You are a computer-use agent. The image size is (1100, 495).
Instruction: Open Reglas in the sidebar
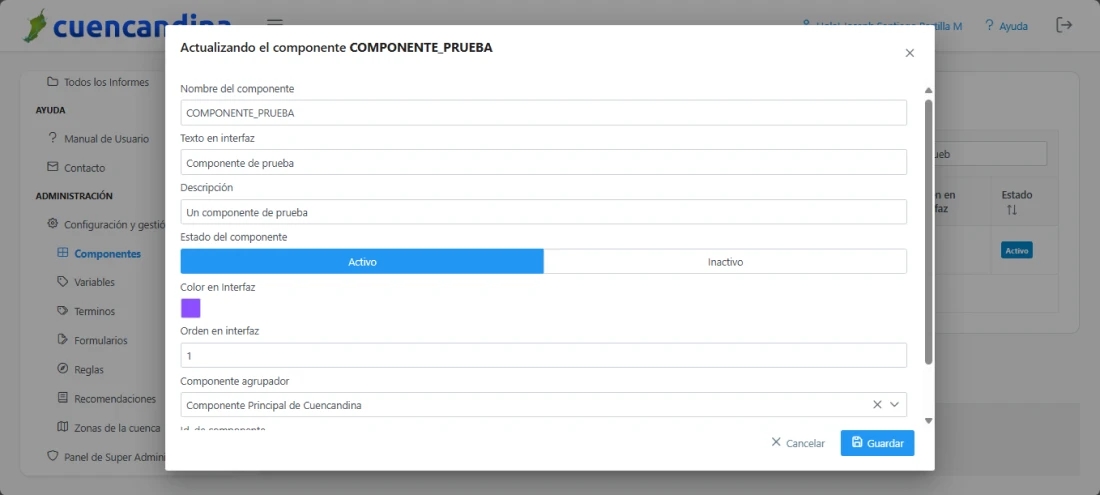click(x=88, y=369)
